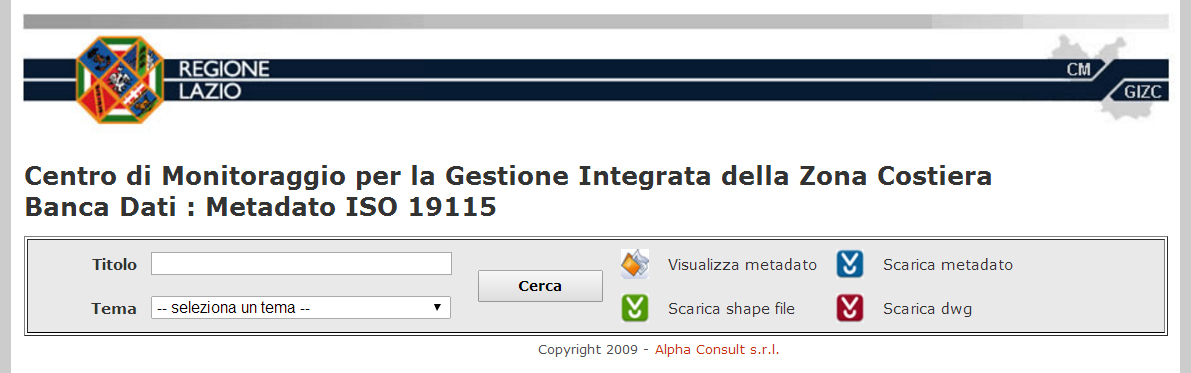Image resolution: width=1191 pixels, height=373 pixels.
Task: Click the blue Scarica metadato icon
Action: [x=850, y=264]
